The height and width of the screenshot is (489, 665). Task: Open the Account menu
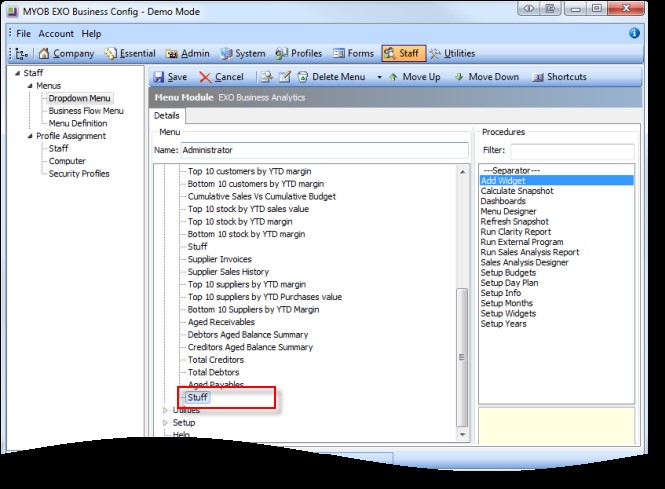click(x=56, y=34)
